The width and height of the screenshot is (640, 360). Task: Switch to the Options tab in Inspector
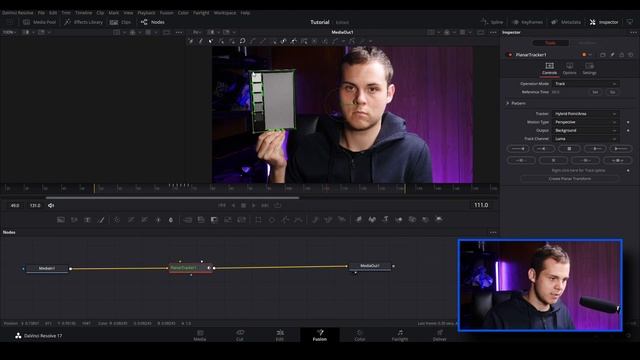pos(569,68)
